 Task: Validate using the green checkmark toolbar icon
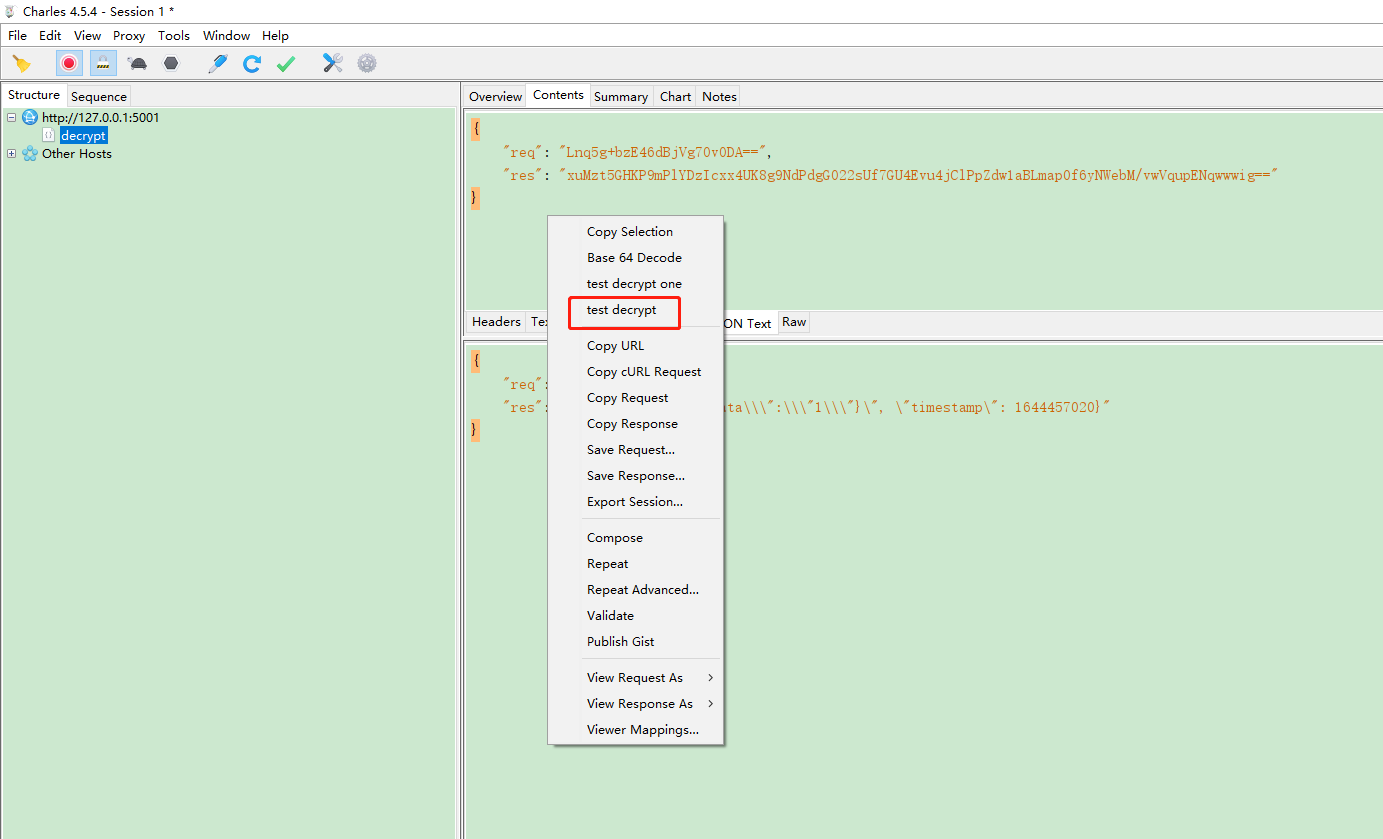point(286,62)
